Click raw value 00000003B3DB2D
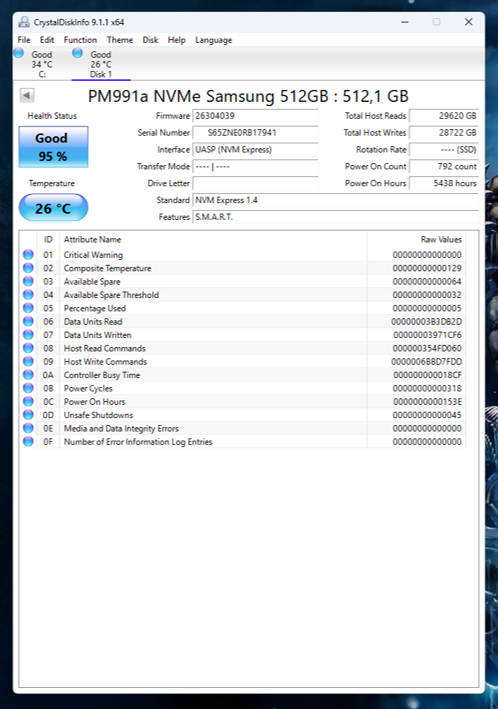The width and height of the screenshot is (498, 709). tap(427, 321)
